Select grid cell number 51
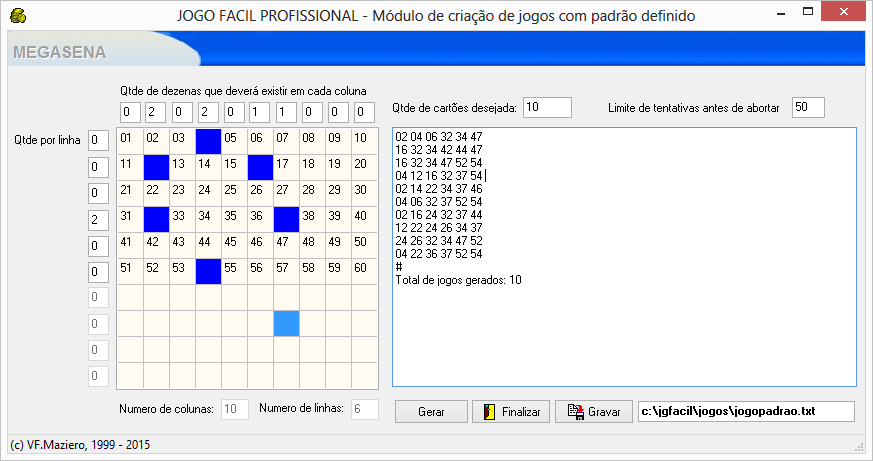Viewport: 873px width, 461px height. point(130,272)
